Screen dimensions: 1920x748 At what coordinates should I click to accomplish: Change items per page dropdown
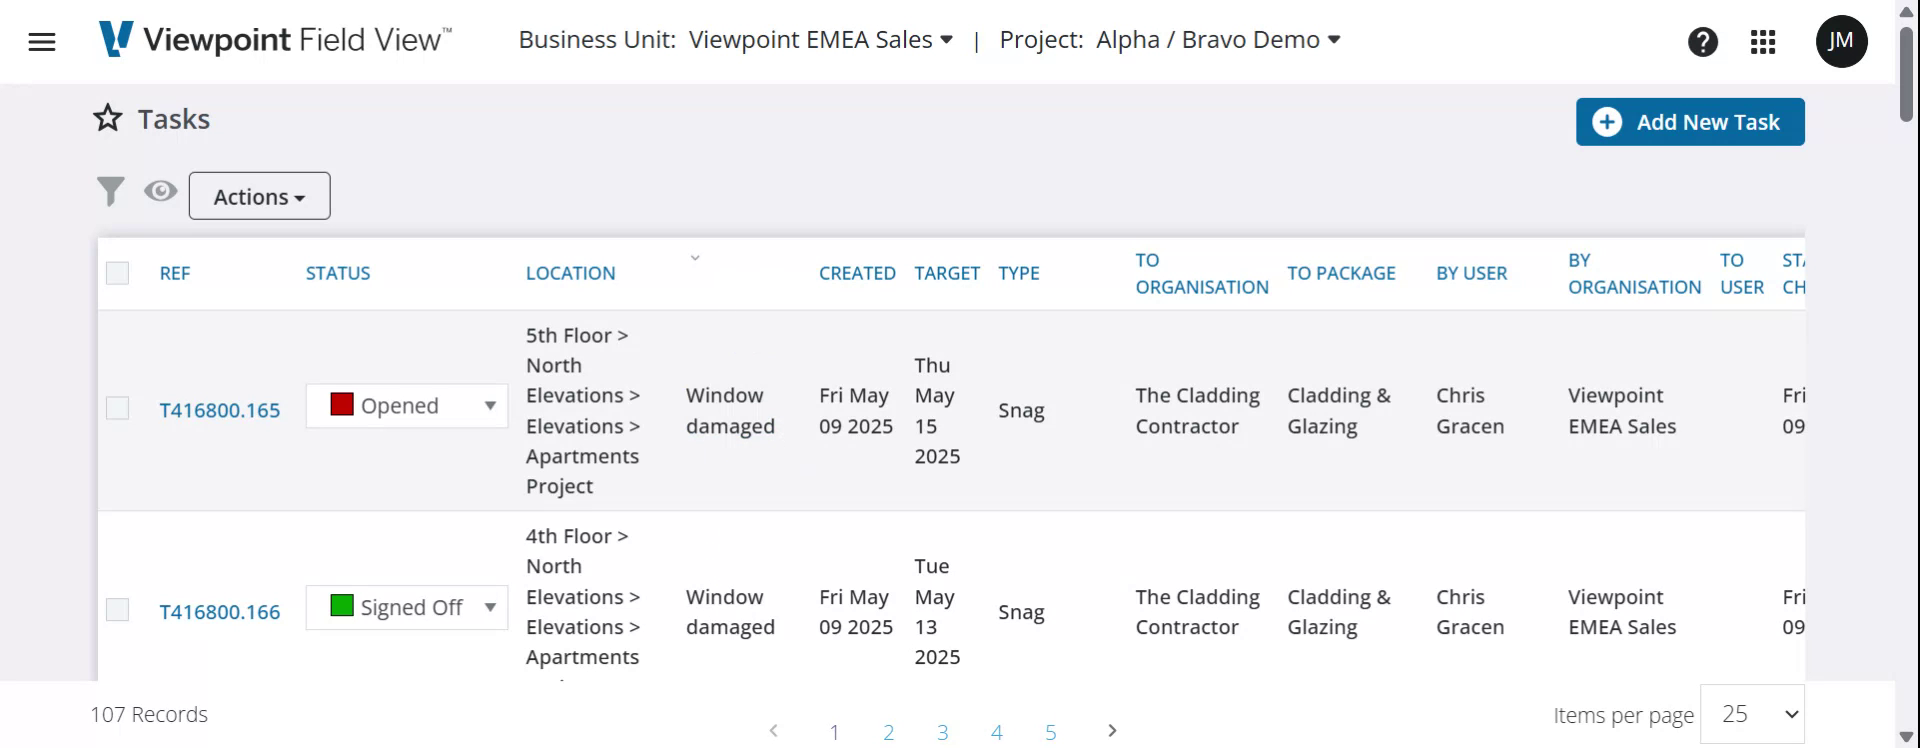(x=1752, y=714)
